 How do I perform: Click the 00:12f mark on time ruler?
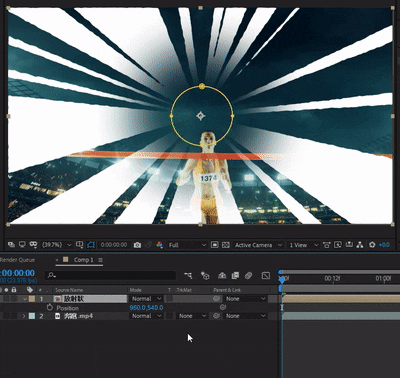tap(332, 278)
